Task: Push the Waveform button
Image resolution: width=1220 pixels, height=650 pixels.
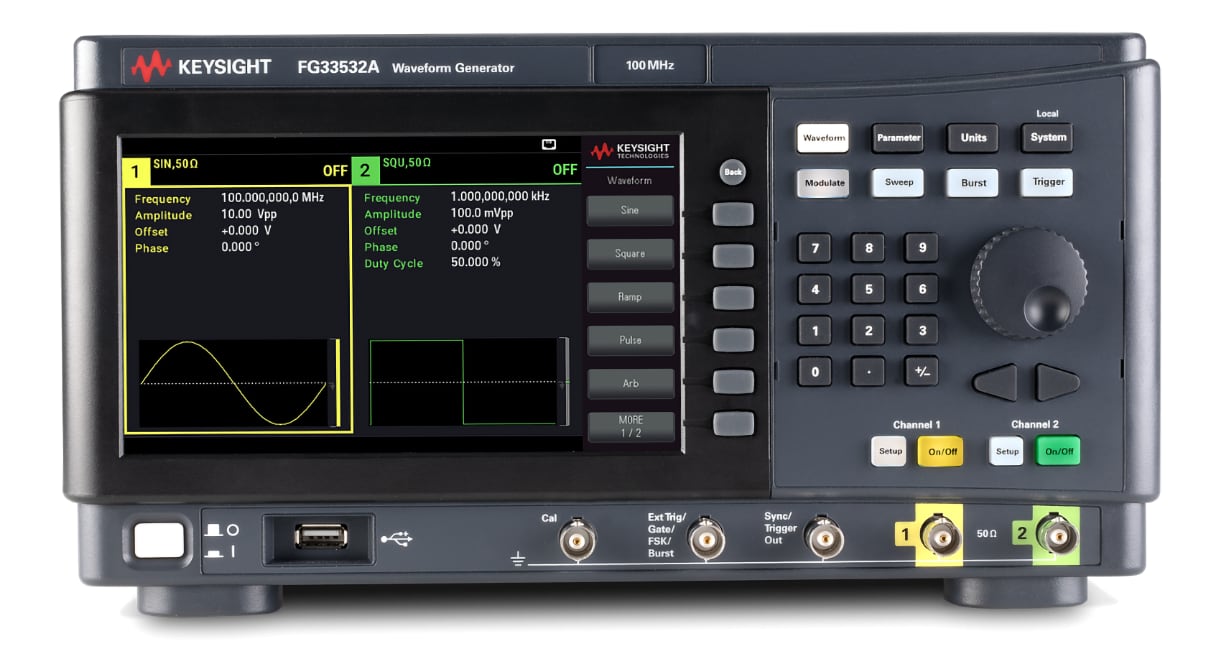Action: (823, 138)
